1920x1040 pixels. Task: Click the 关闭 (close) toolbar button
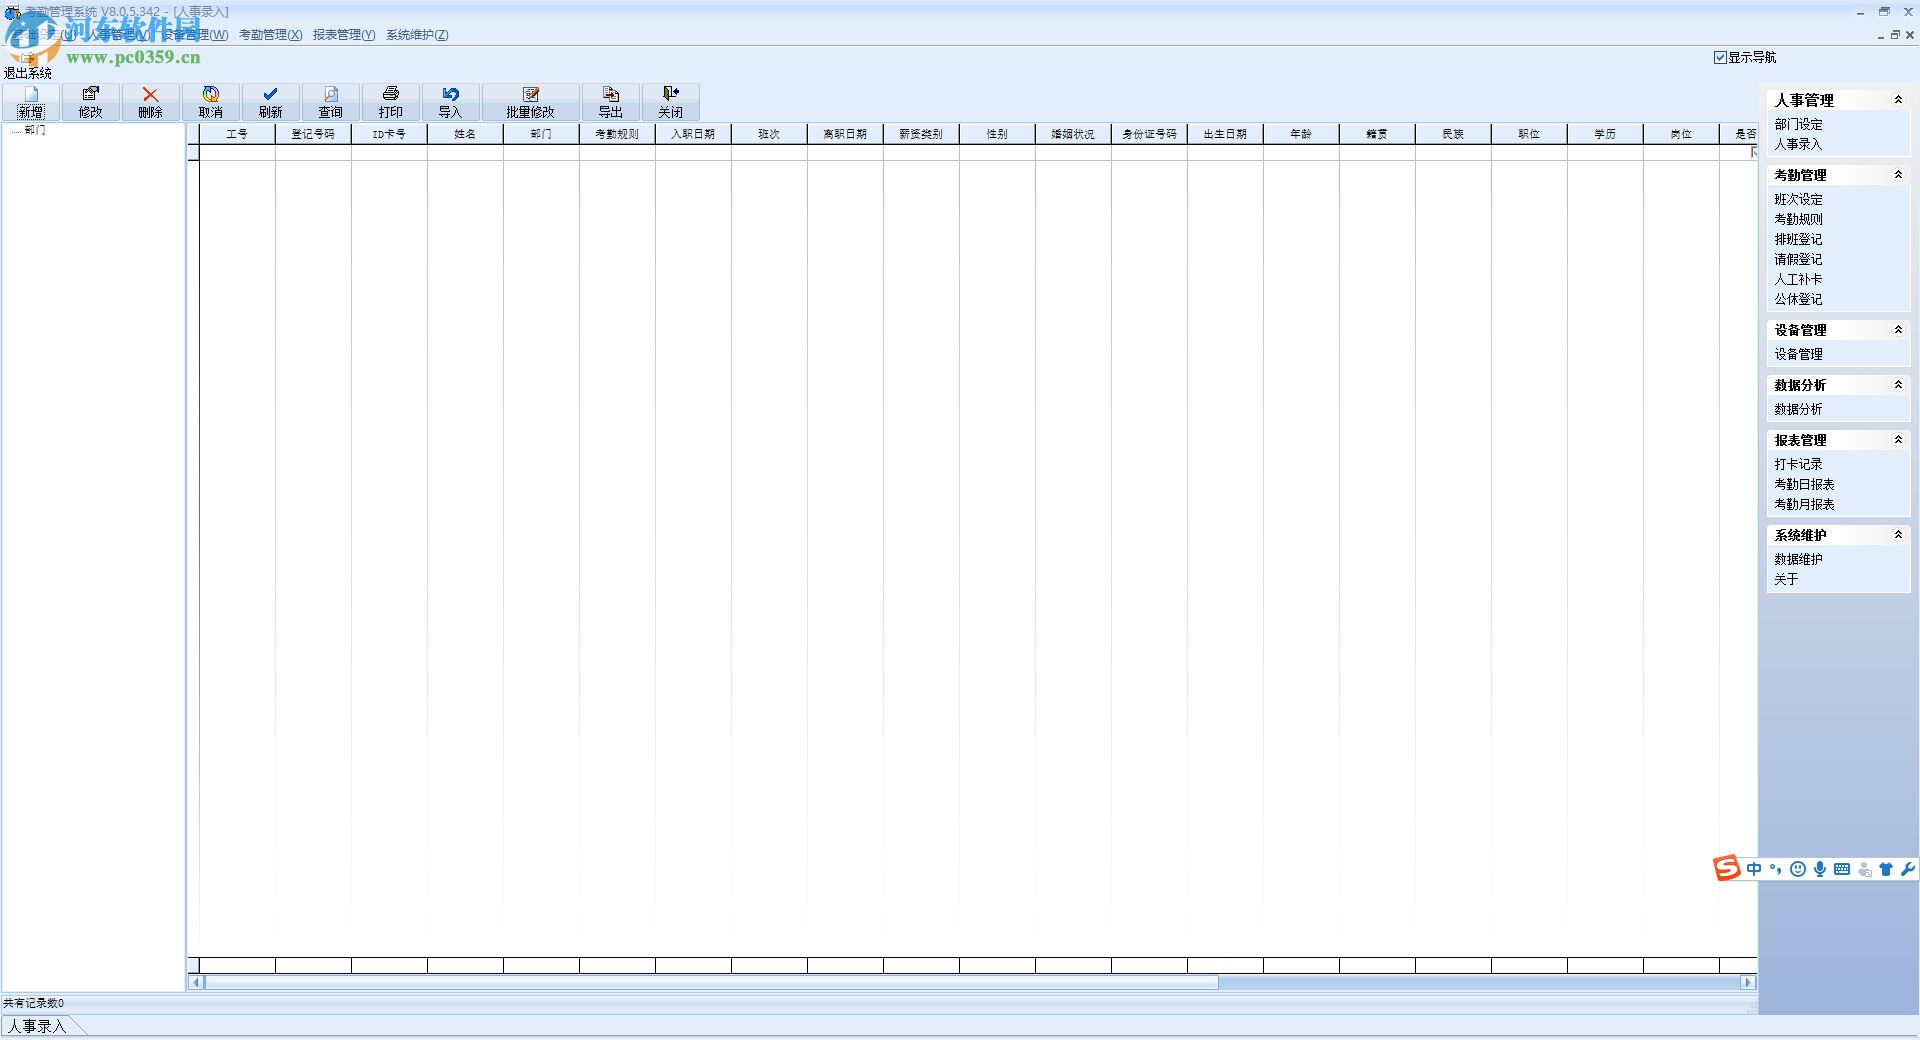click(x=671, y=102)
